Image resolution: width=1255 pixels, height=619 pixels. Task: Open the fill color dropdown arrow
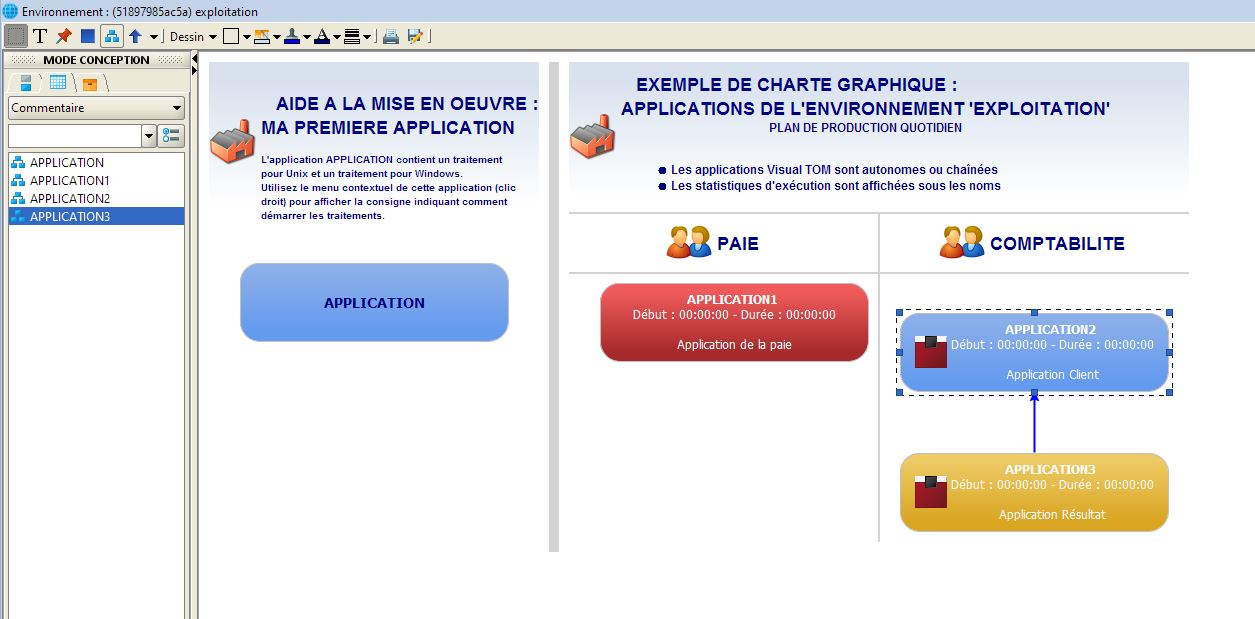click(x=277, y=37)
